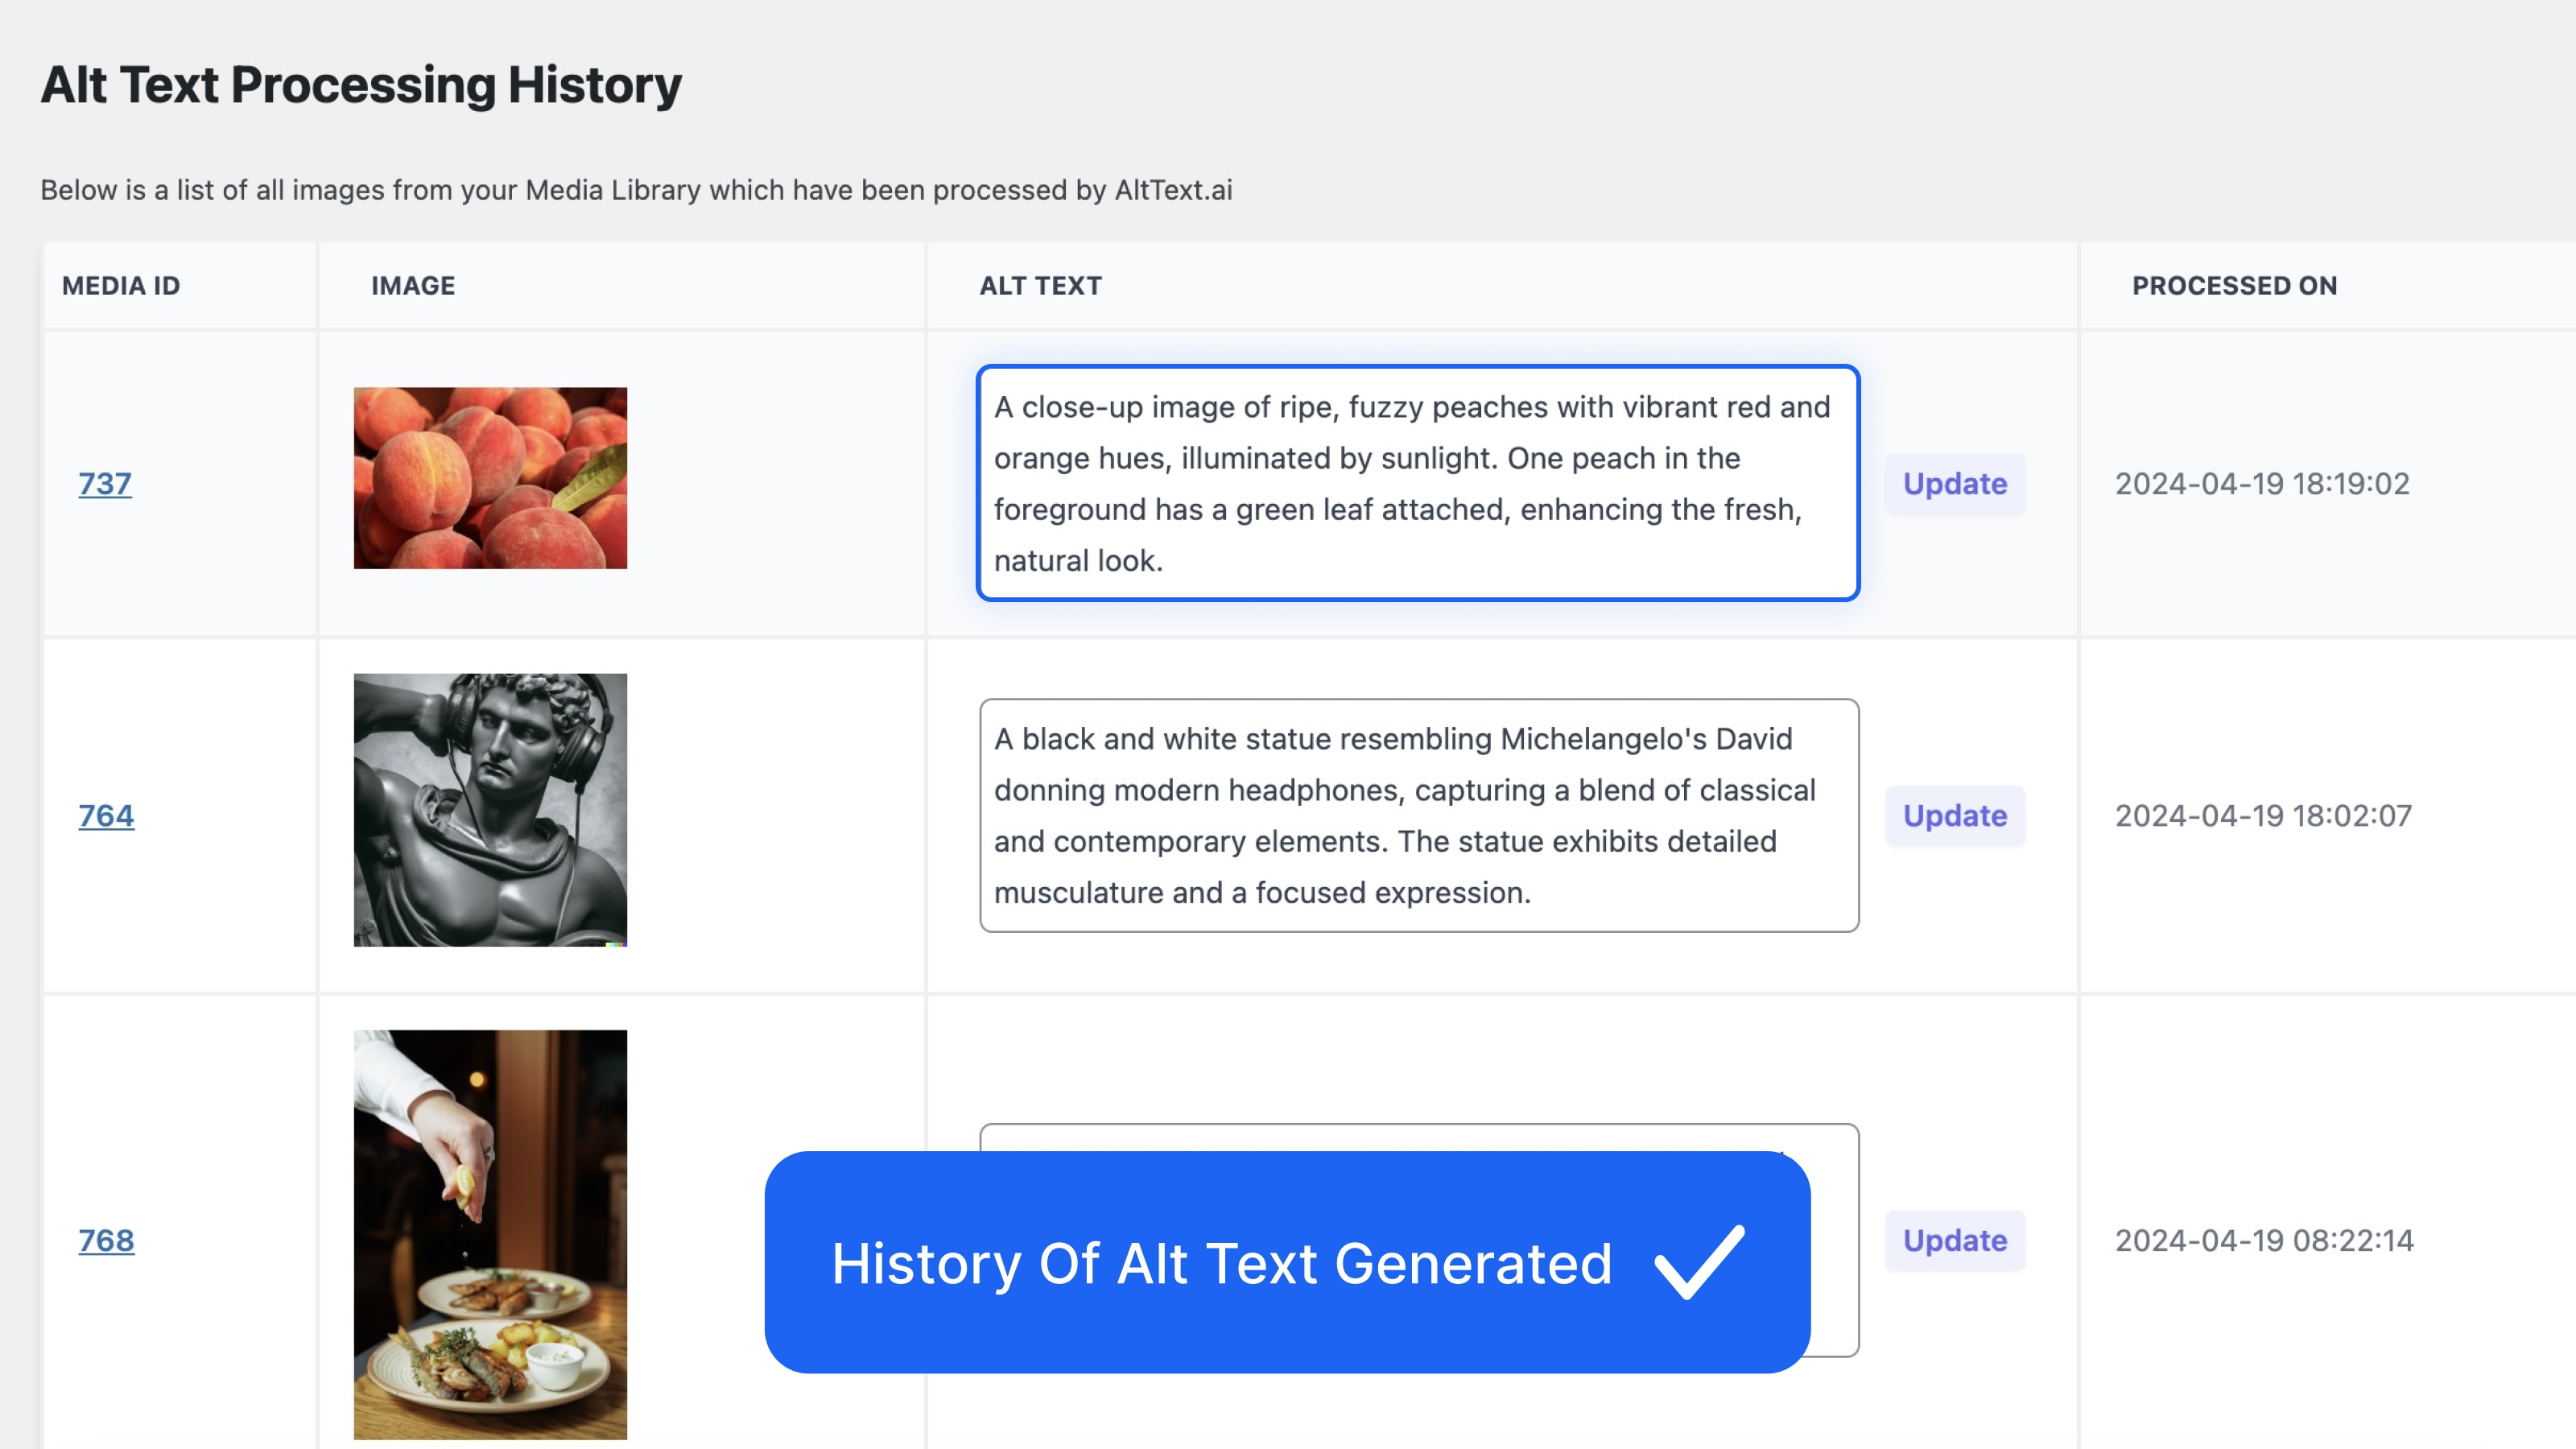
Task: Edit the alt text for the peaches image
Action: click(1418, 483)
